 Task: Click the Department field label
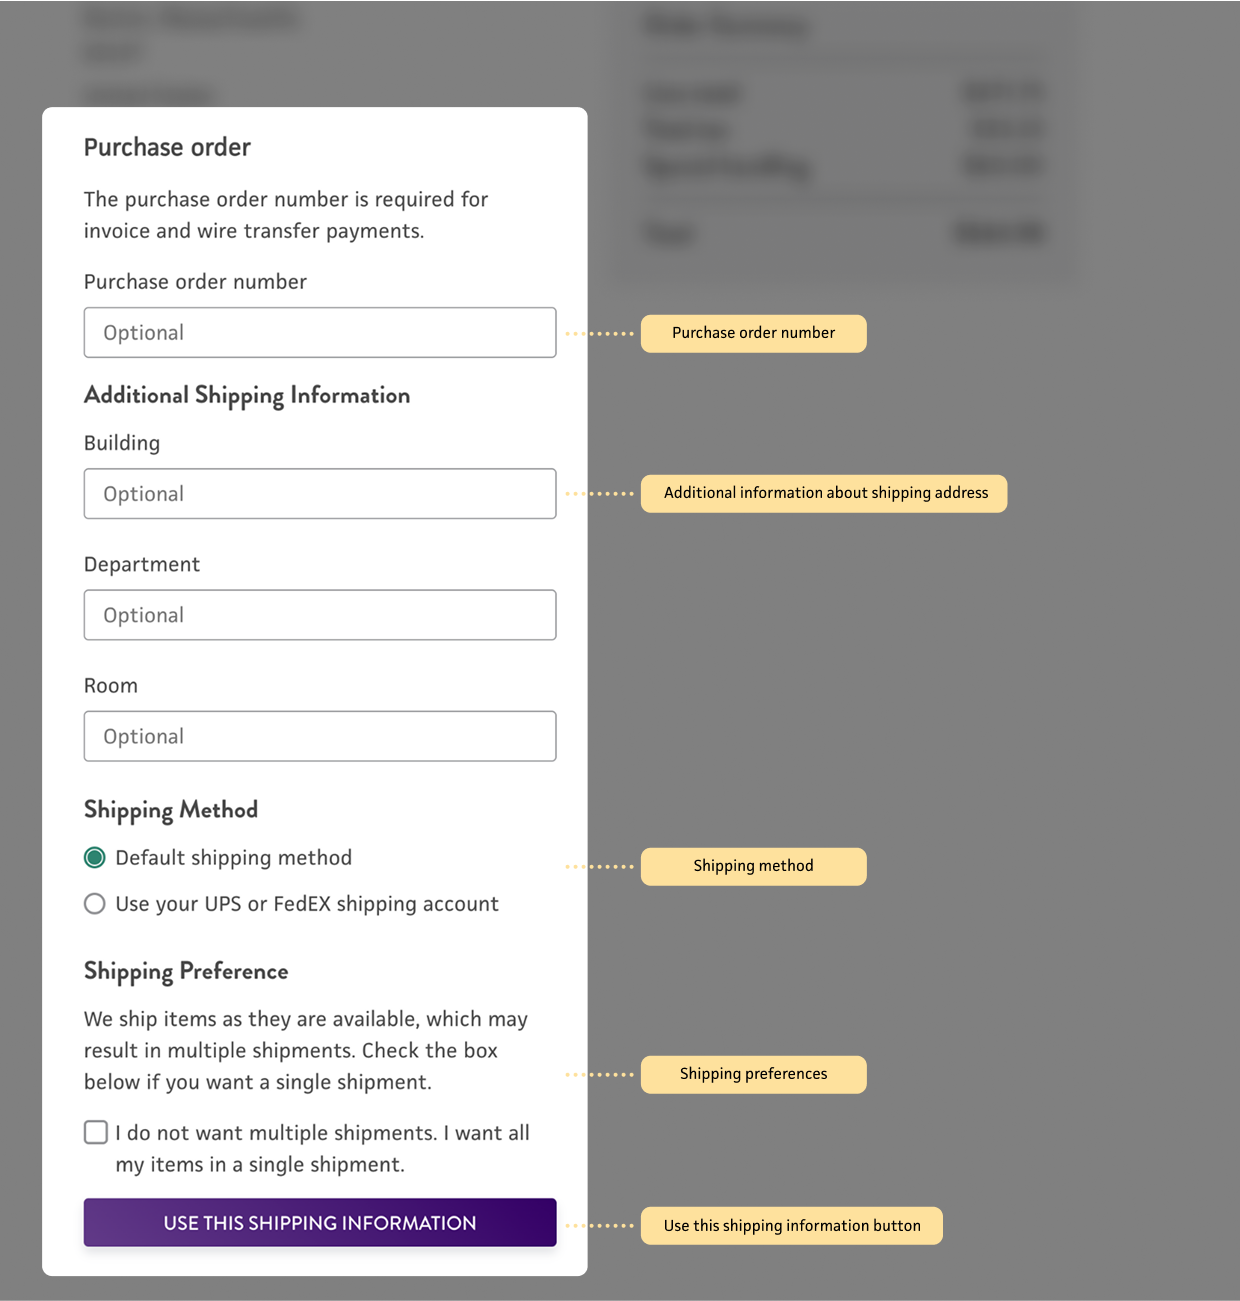coord(142,565)
